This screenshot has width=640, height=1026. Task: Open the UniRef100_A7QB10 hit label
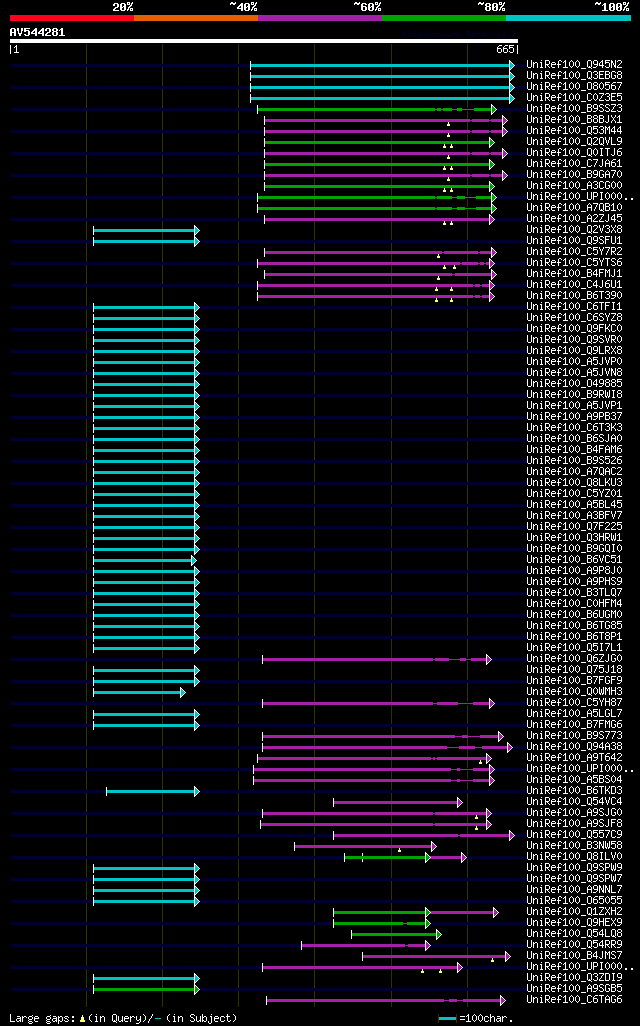(x=575, y=207)
